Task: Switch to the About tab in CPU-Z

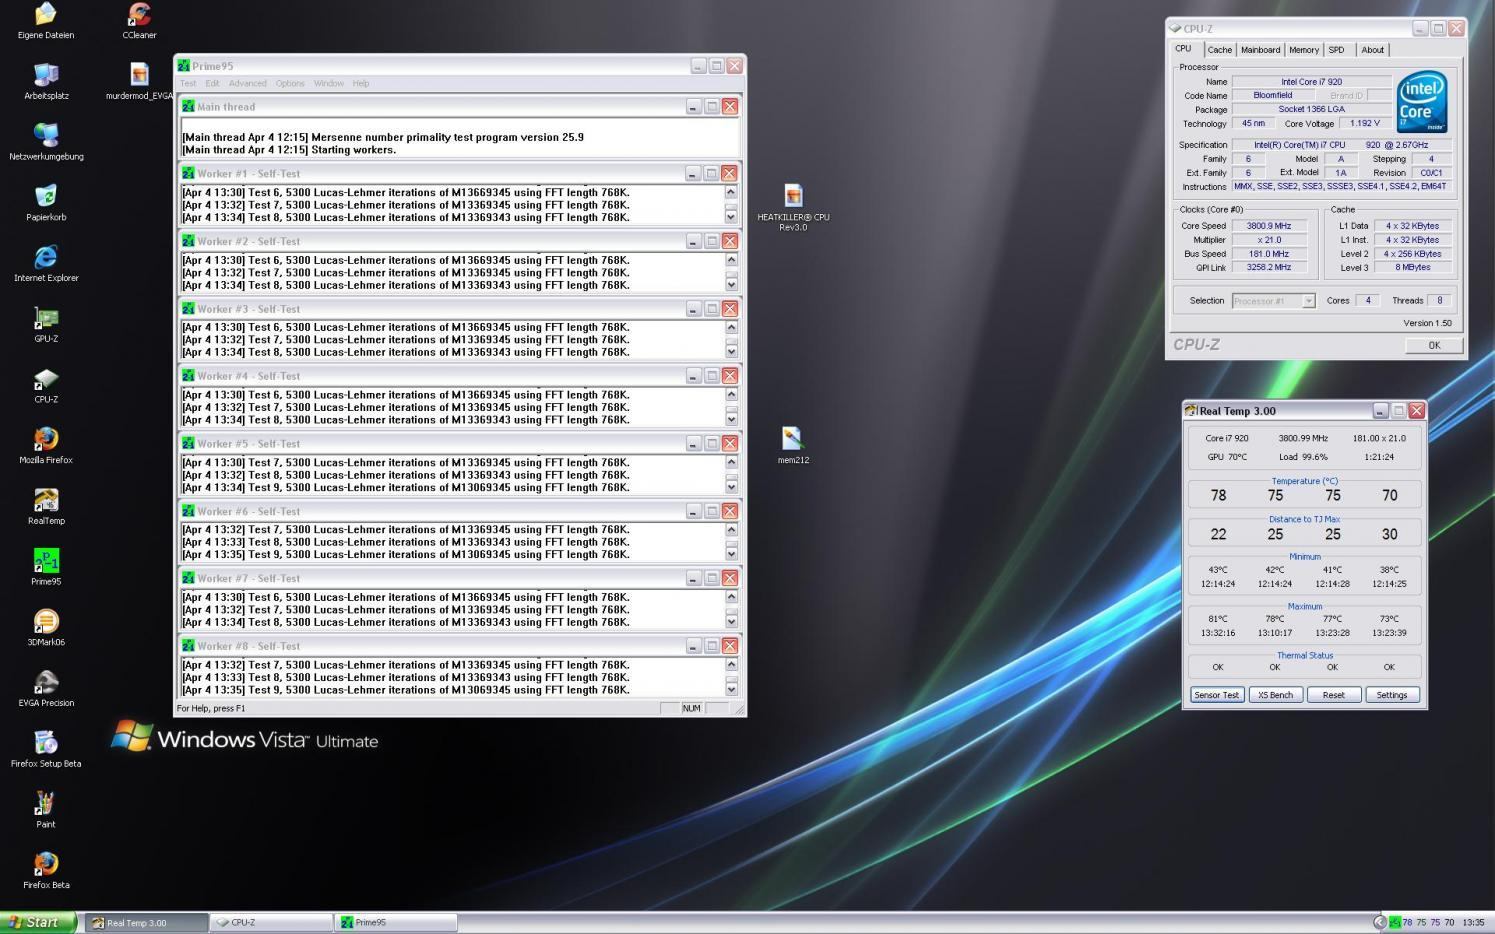Action: coord(1373,50)
